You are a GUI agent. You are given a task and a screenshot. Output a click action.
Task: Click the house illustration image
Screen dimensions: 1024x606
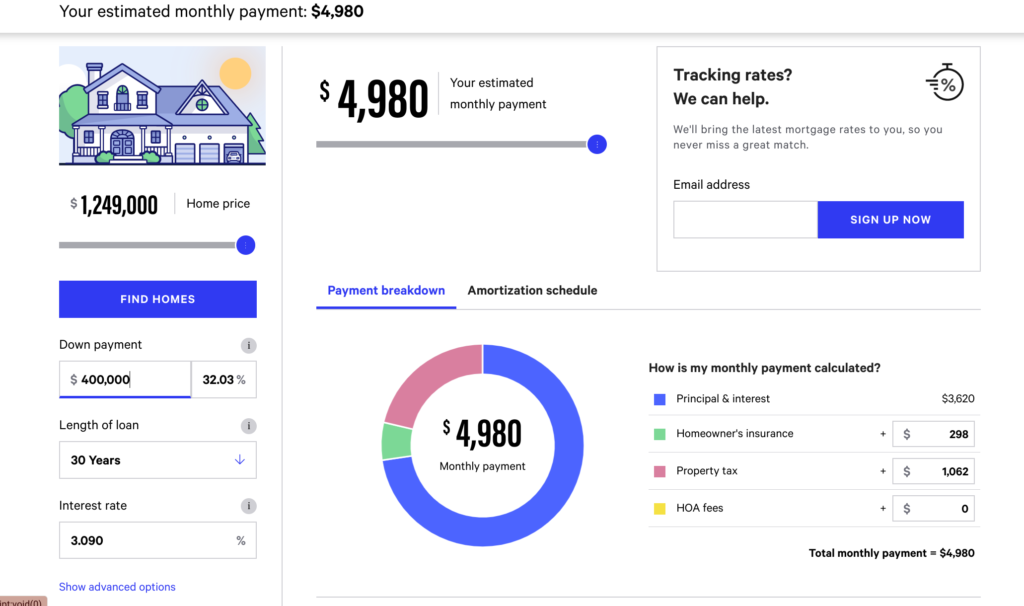pos(162,106)
